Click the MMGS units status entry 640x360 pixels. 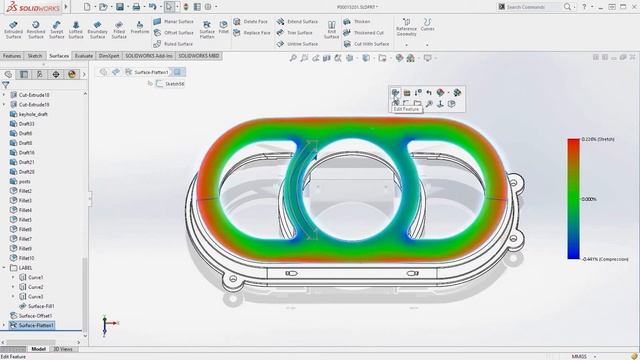click(579, 356)
